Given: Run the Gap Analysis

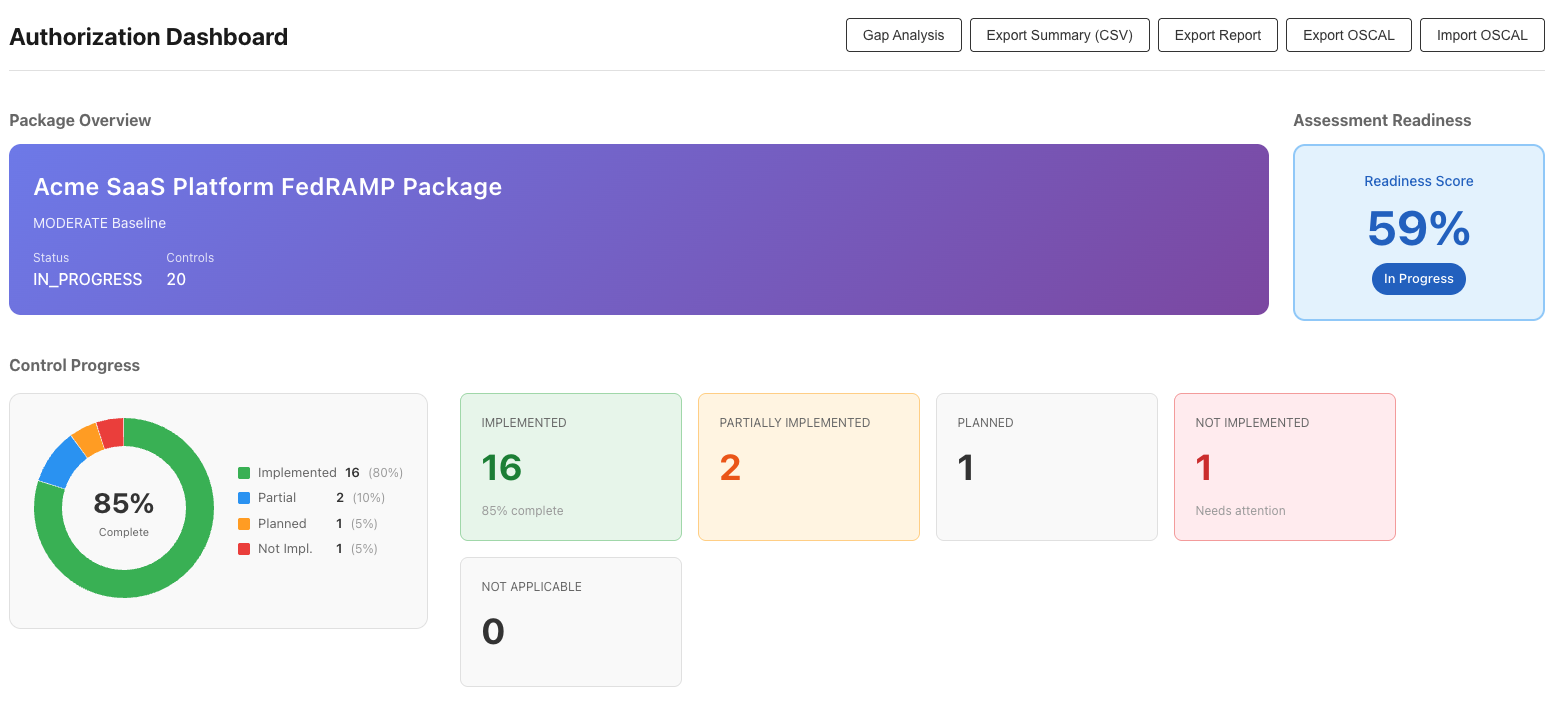Looking at the screenshot, I should pos(903,34).
